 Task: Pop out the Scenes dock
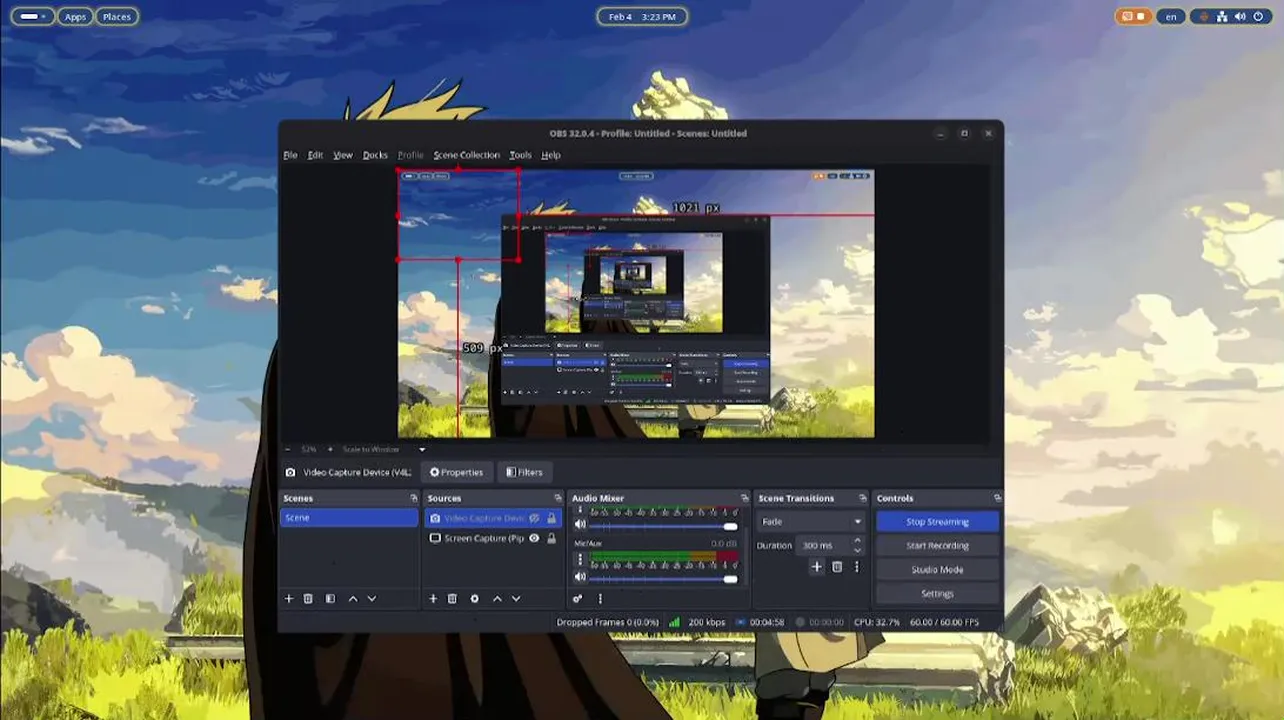point(414,498)
